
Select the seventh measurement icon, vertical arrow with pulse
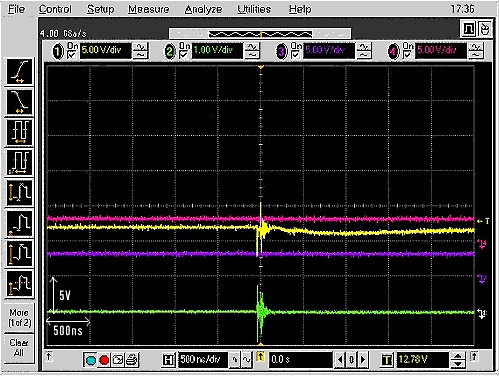(x=20, y=253)
